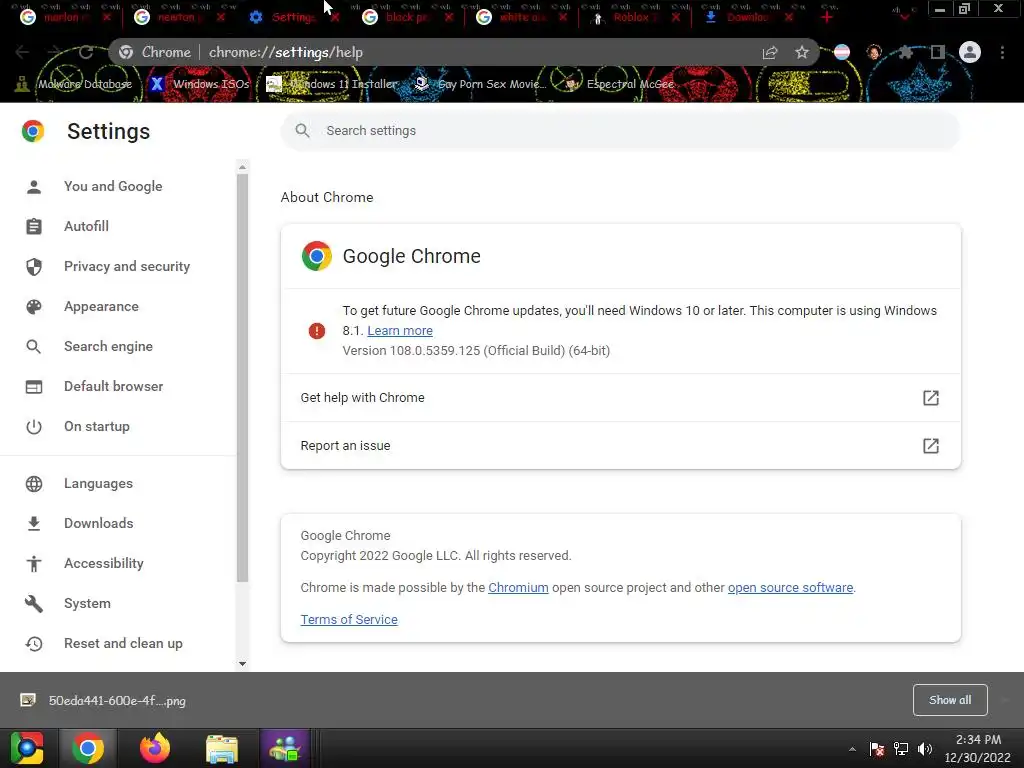Reload the current page
Screen dimensions: 1024x768
(x=86, y=52)
